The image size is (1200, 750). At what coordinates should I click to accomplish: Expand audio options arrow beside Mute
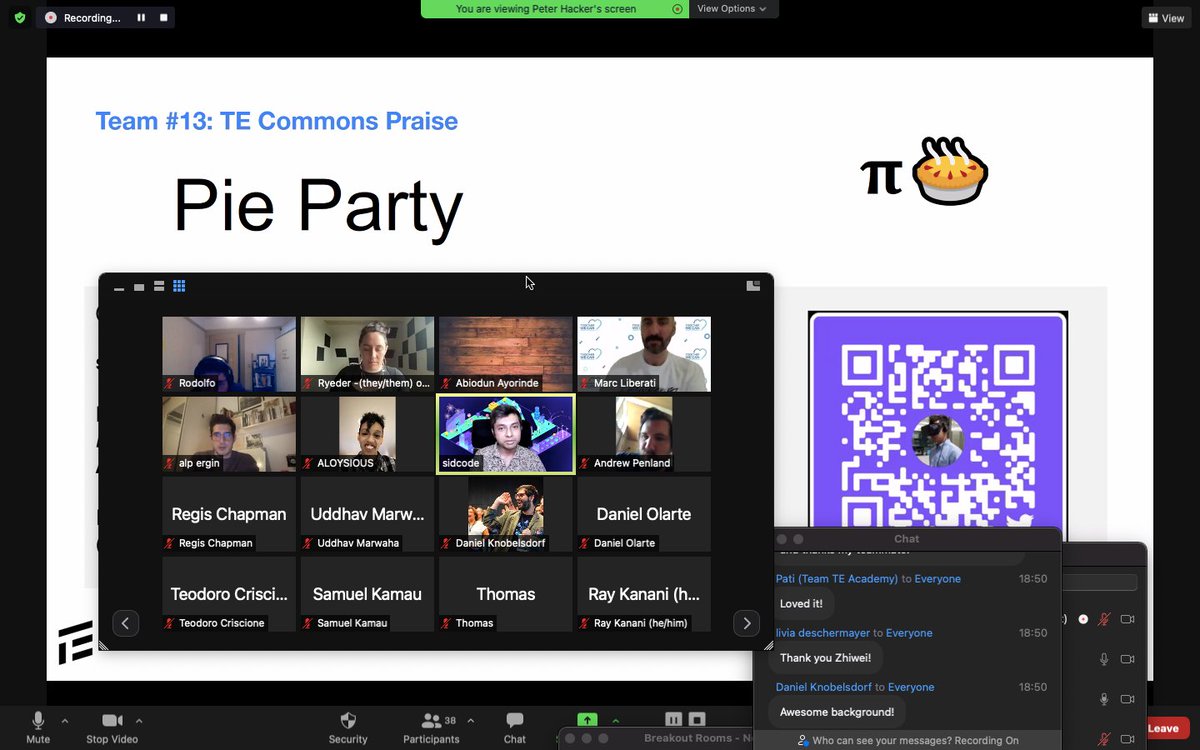tap(65, 720)
